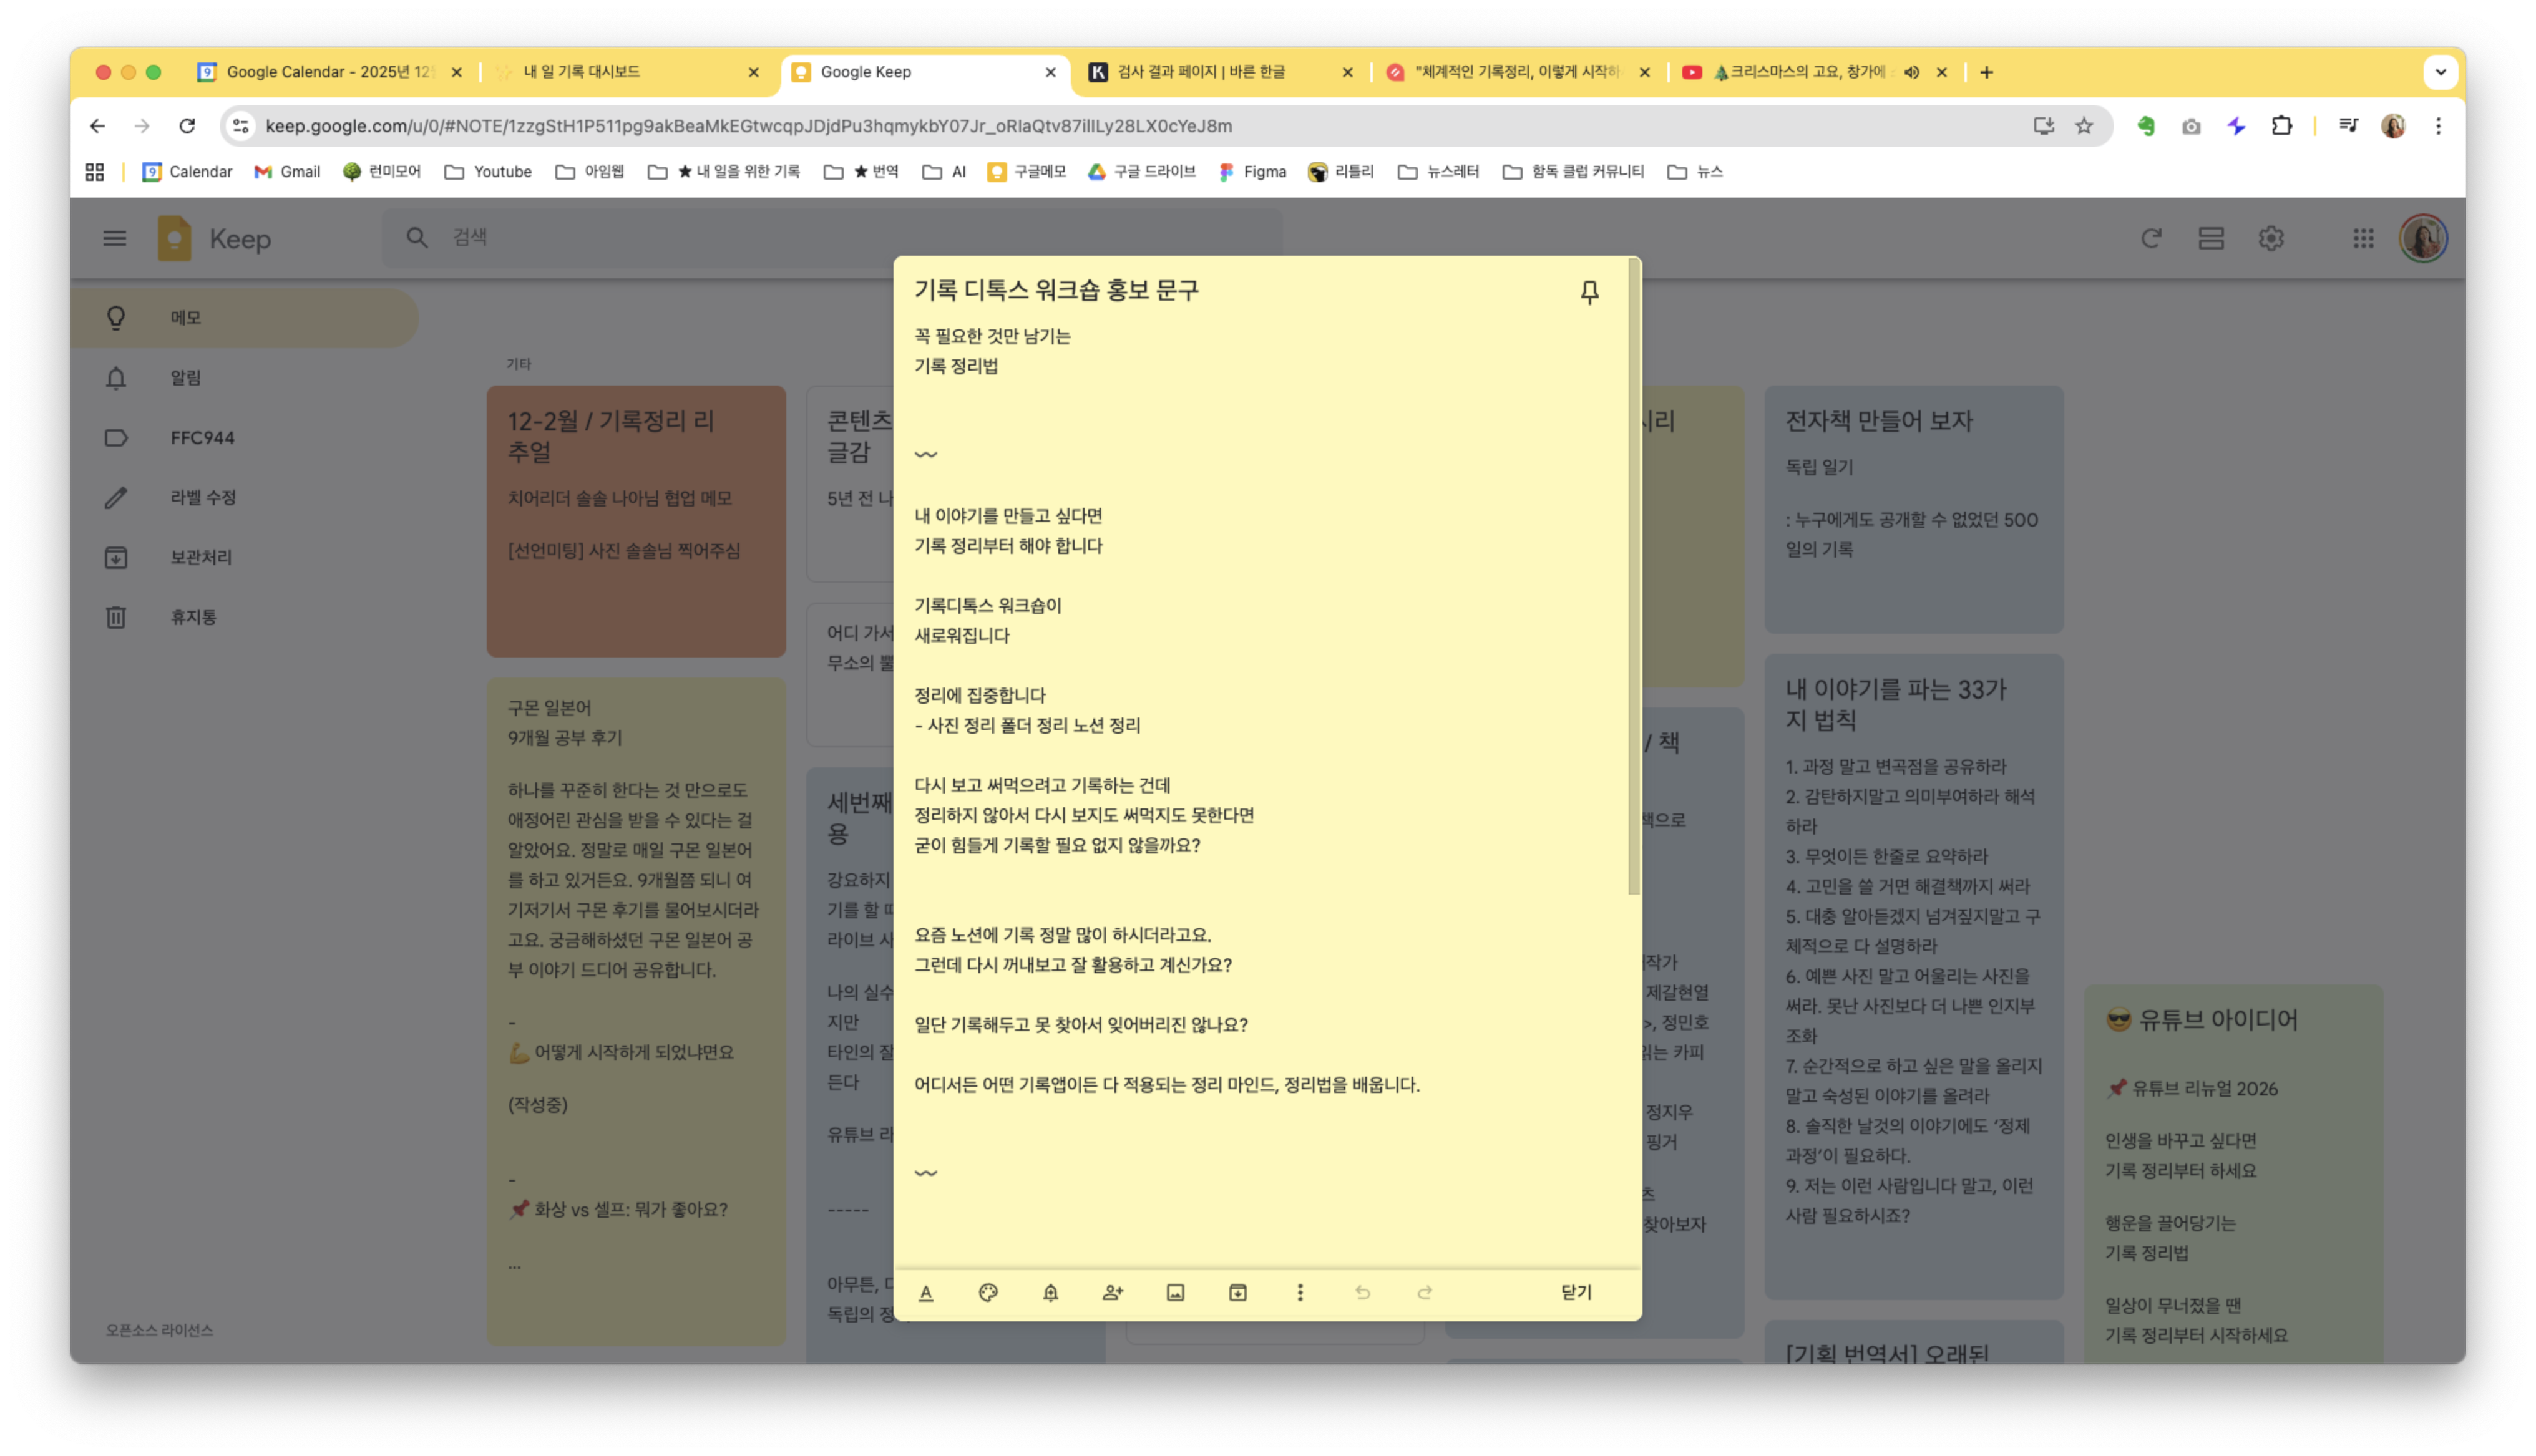Add a collaborator to the note
Image resolution: width=2536 pixels, height=1456 pixels.
[1113, 1292]
